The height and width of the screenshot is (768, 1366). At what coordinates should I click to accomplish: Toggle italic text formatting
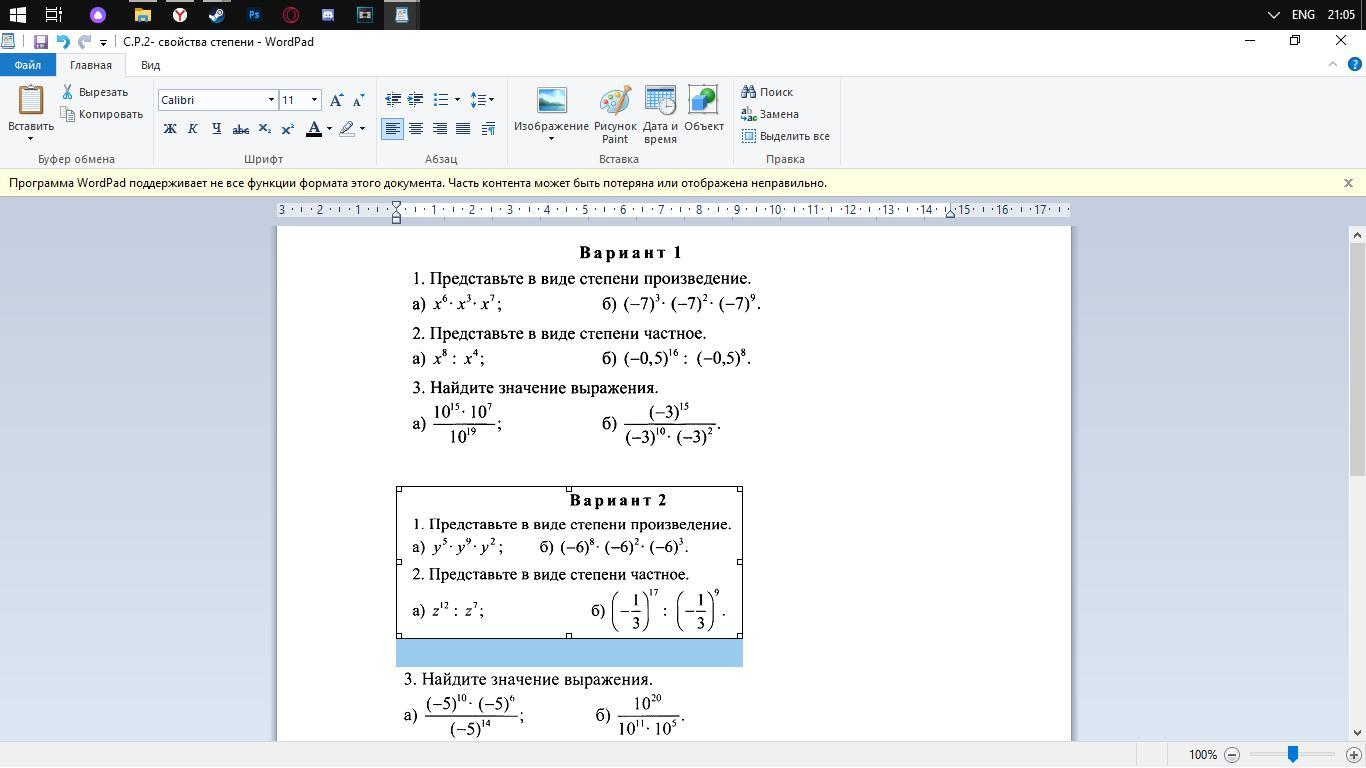pyautogui.click(x=193, y=129)
